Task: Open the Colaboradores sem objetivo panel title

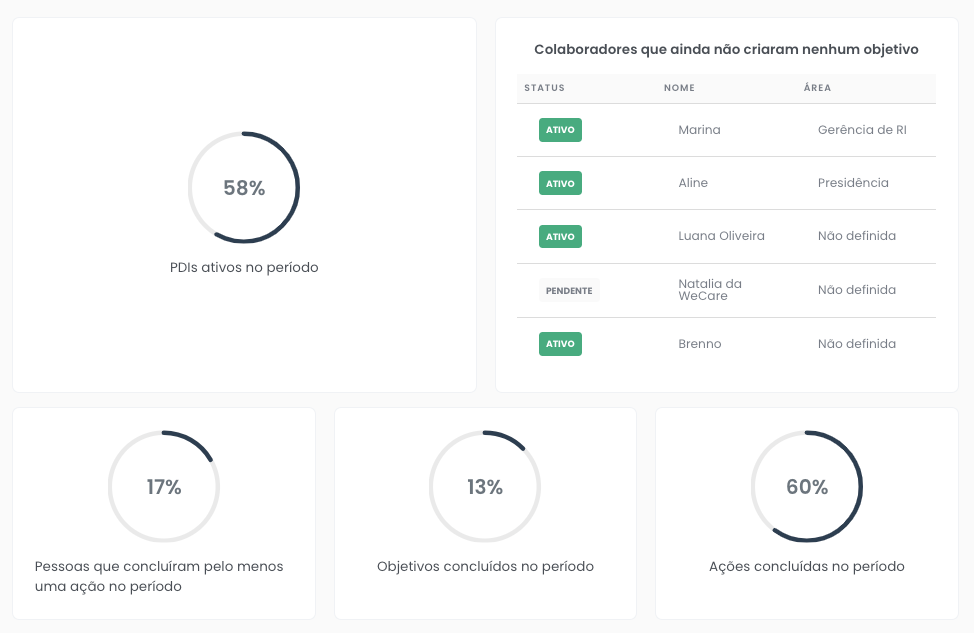Action: [727, 48]
